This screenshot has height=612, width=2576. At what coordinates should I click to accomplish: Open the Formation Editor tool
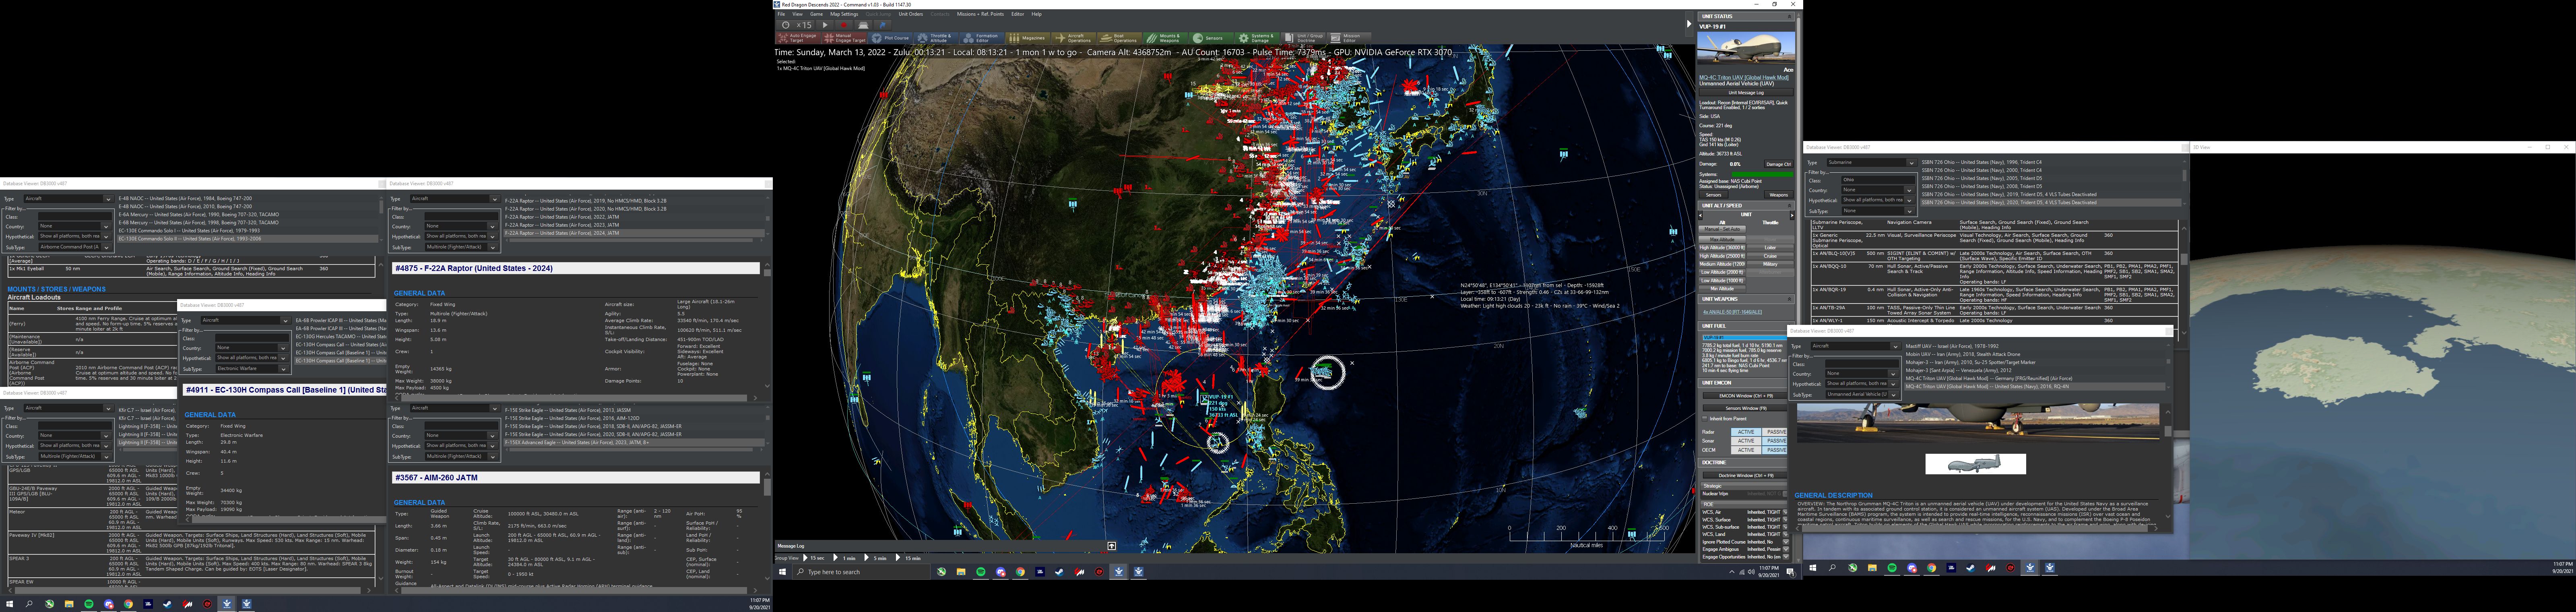click(x=982, y=38)
